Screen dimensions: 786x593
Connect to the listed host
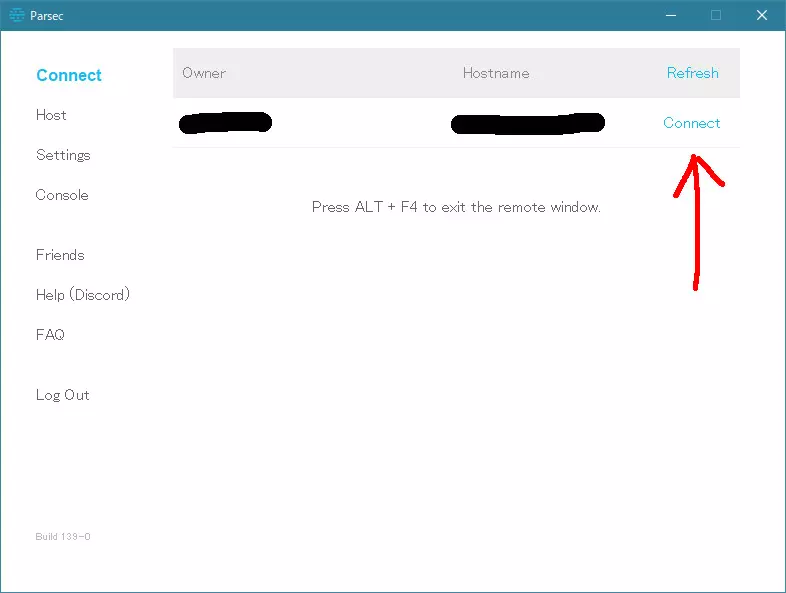692,123
